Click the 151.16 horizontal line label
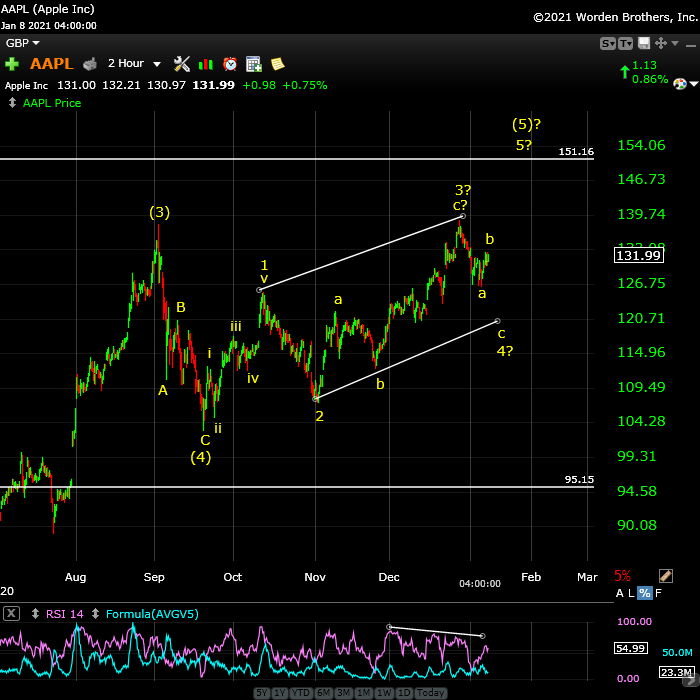 coord(576,151)
